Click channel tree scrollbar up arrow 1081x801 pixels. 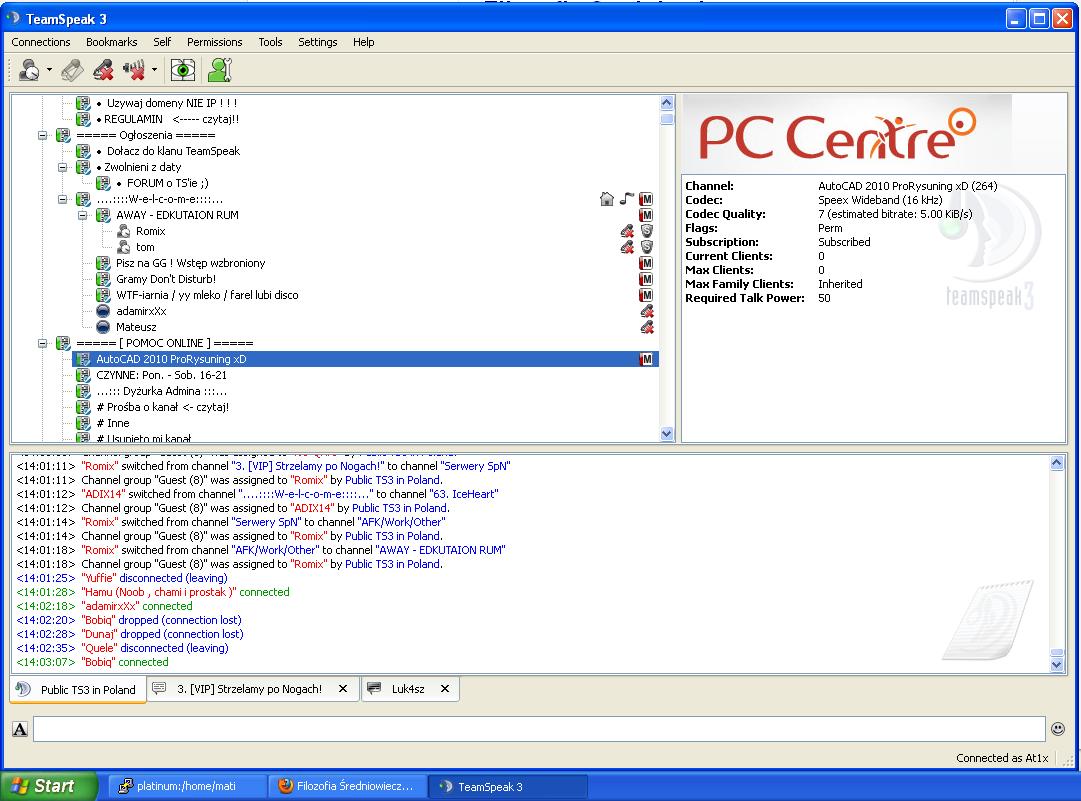[x=667, y=103]
